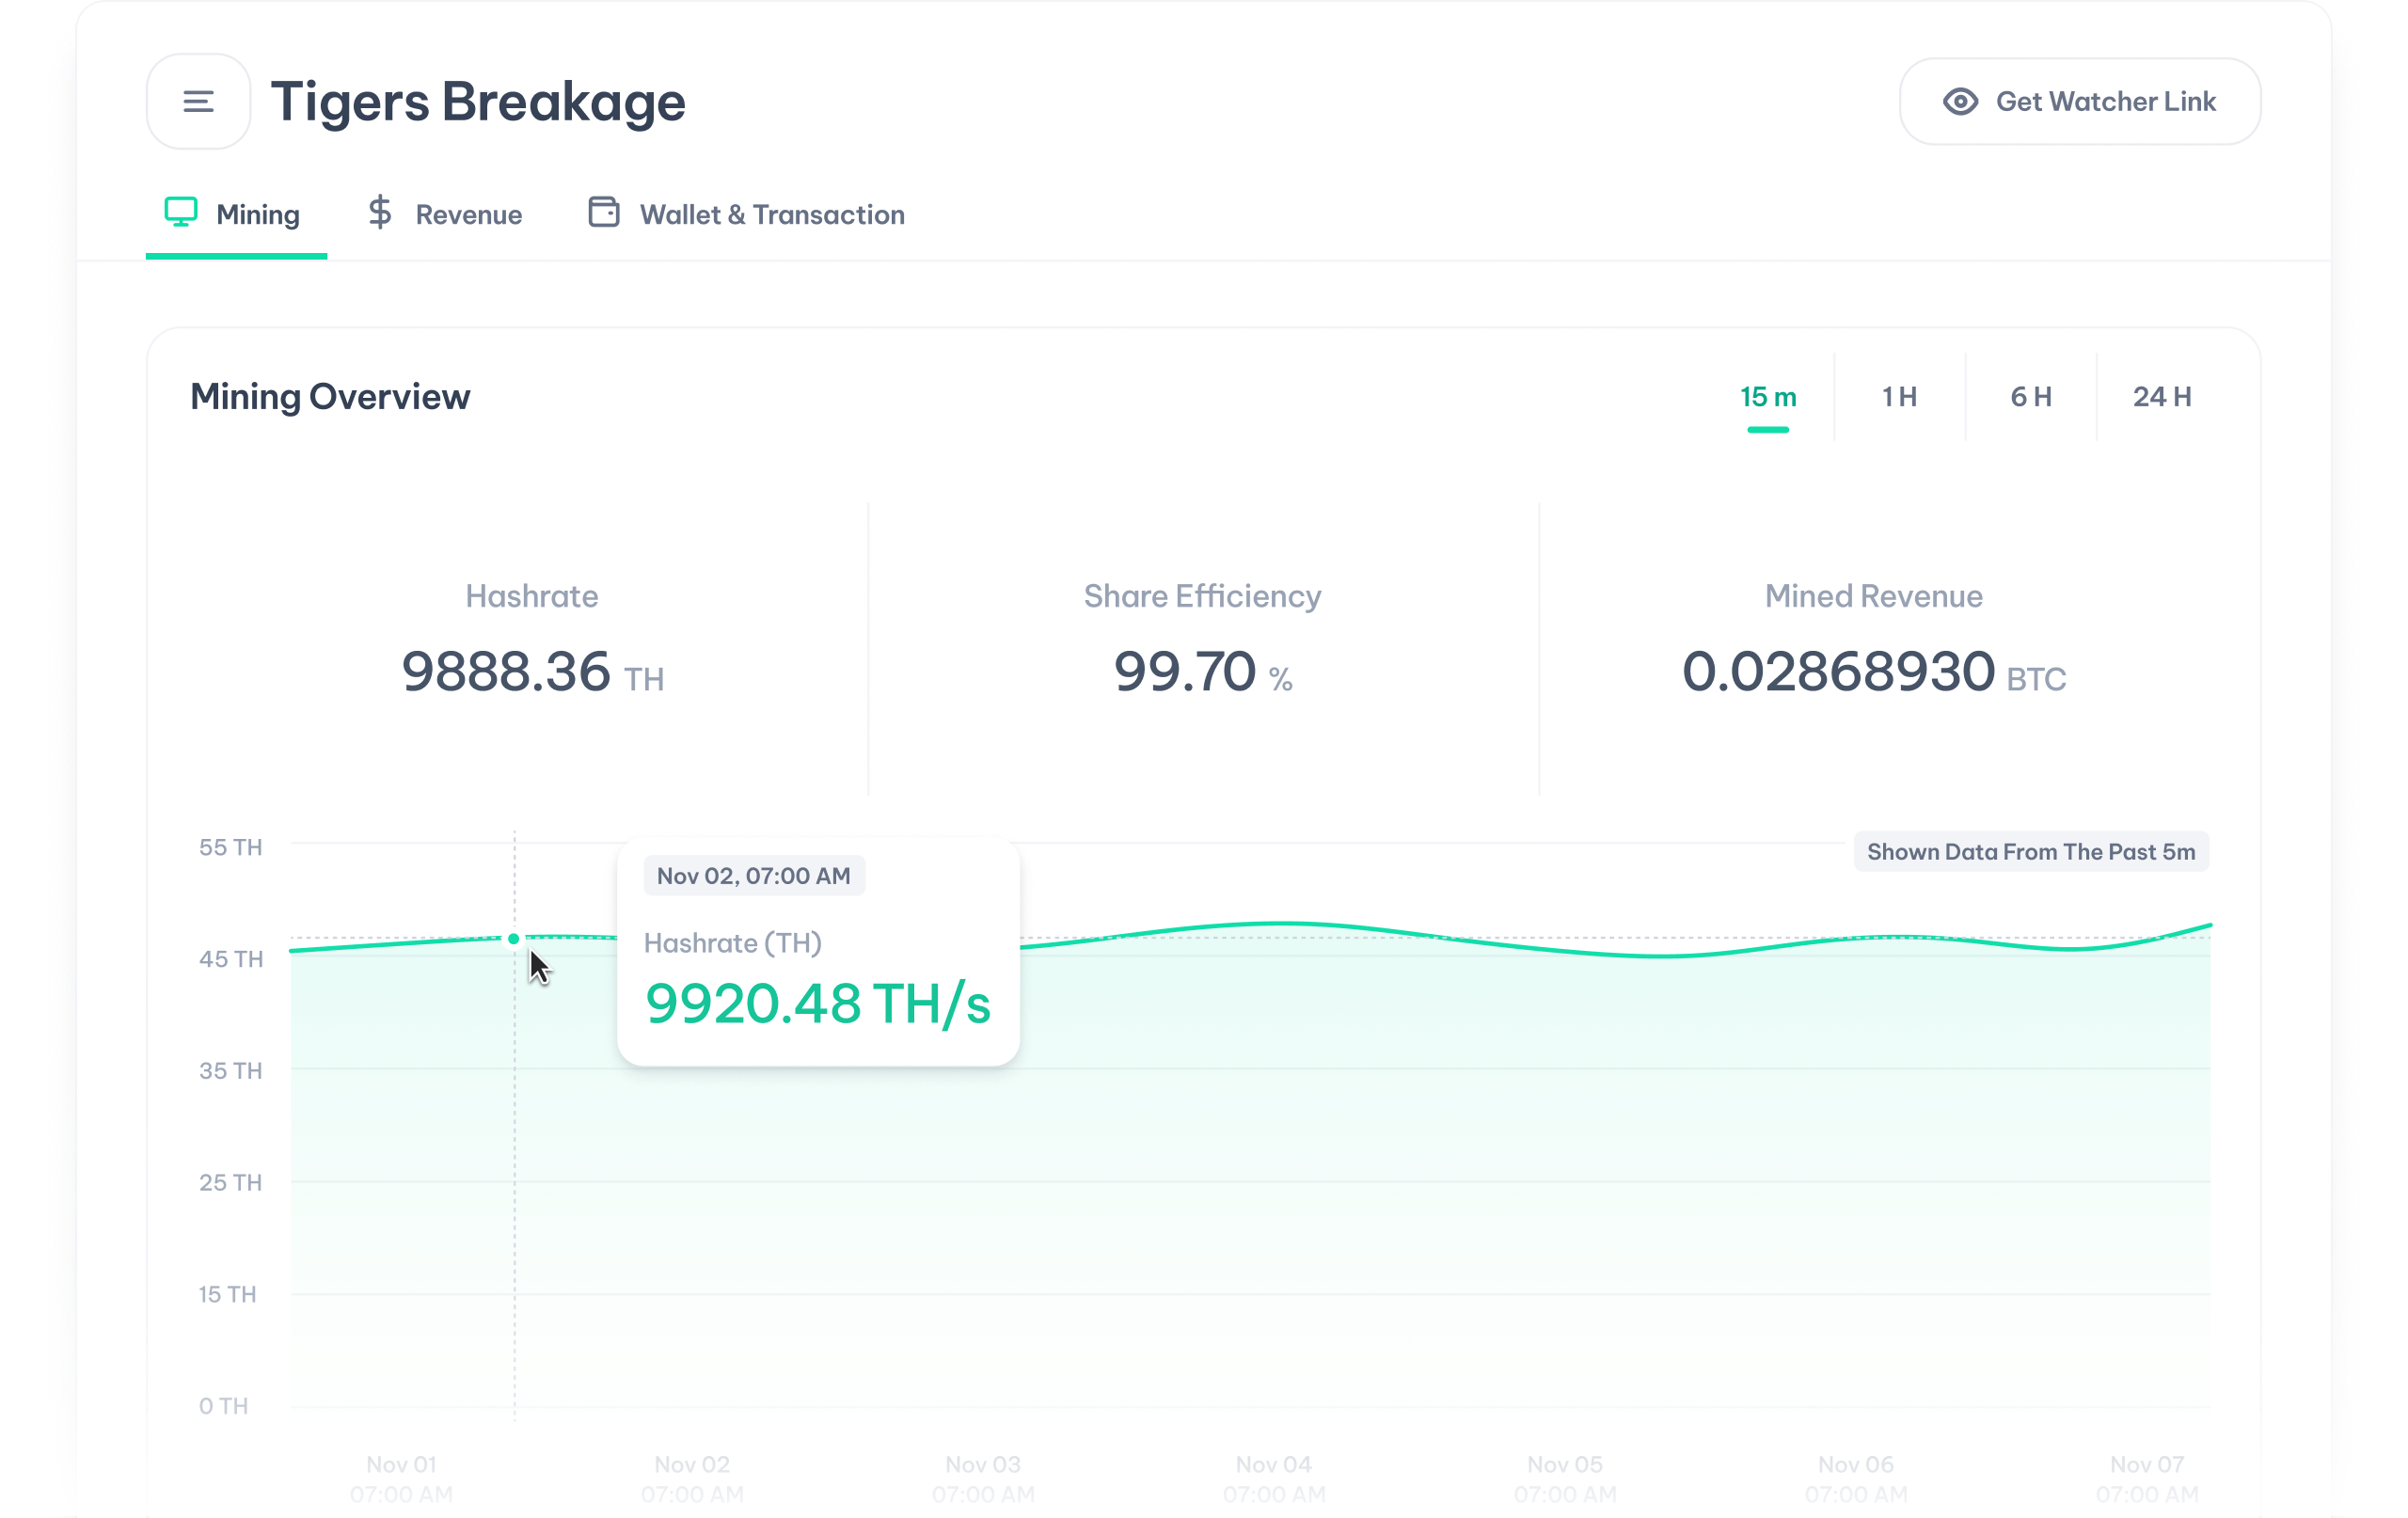Screen dimensions: 2408x1518
Task: Click the Tigers Breakage title
Action: [478, 102]
